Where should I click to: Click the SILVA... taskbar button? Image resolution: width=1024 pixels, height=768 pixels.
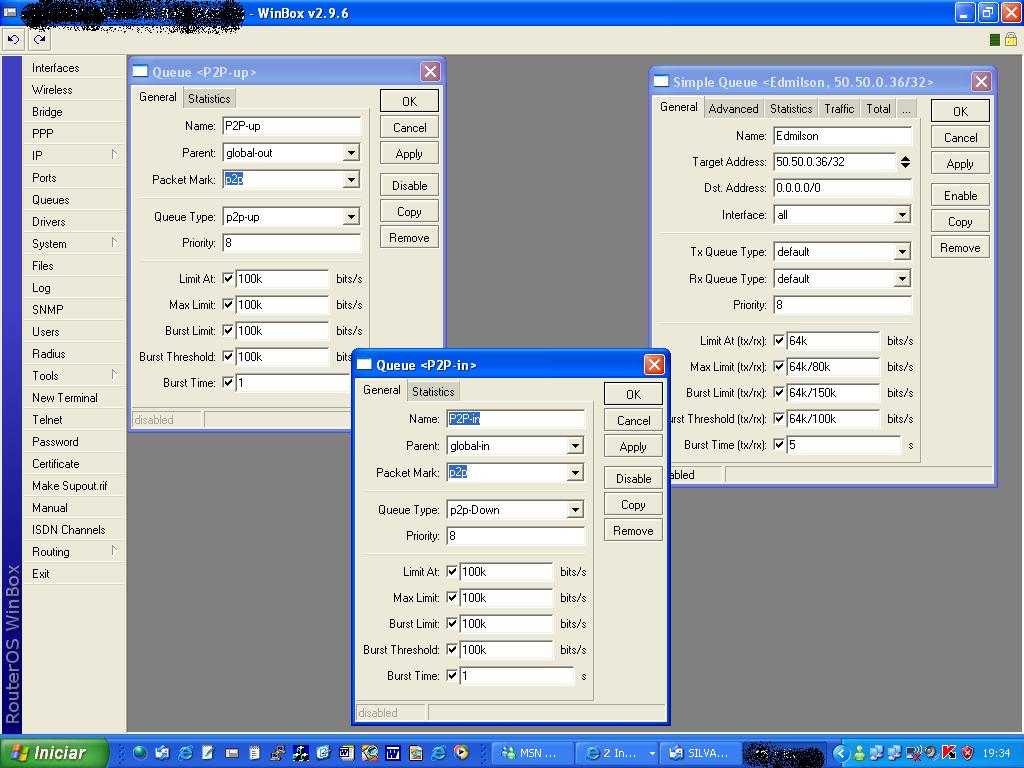(700, 753)
